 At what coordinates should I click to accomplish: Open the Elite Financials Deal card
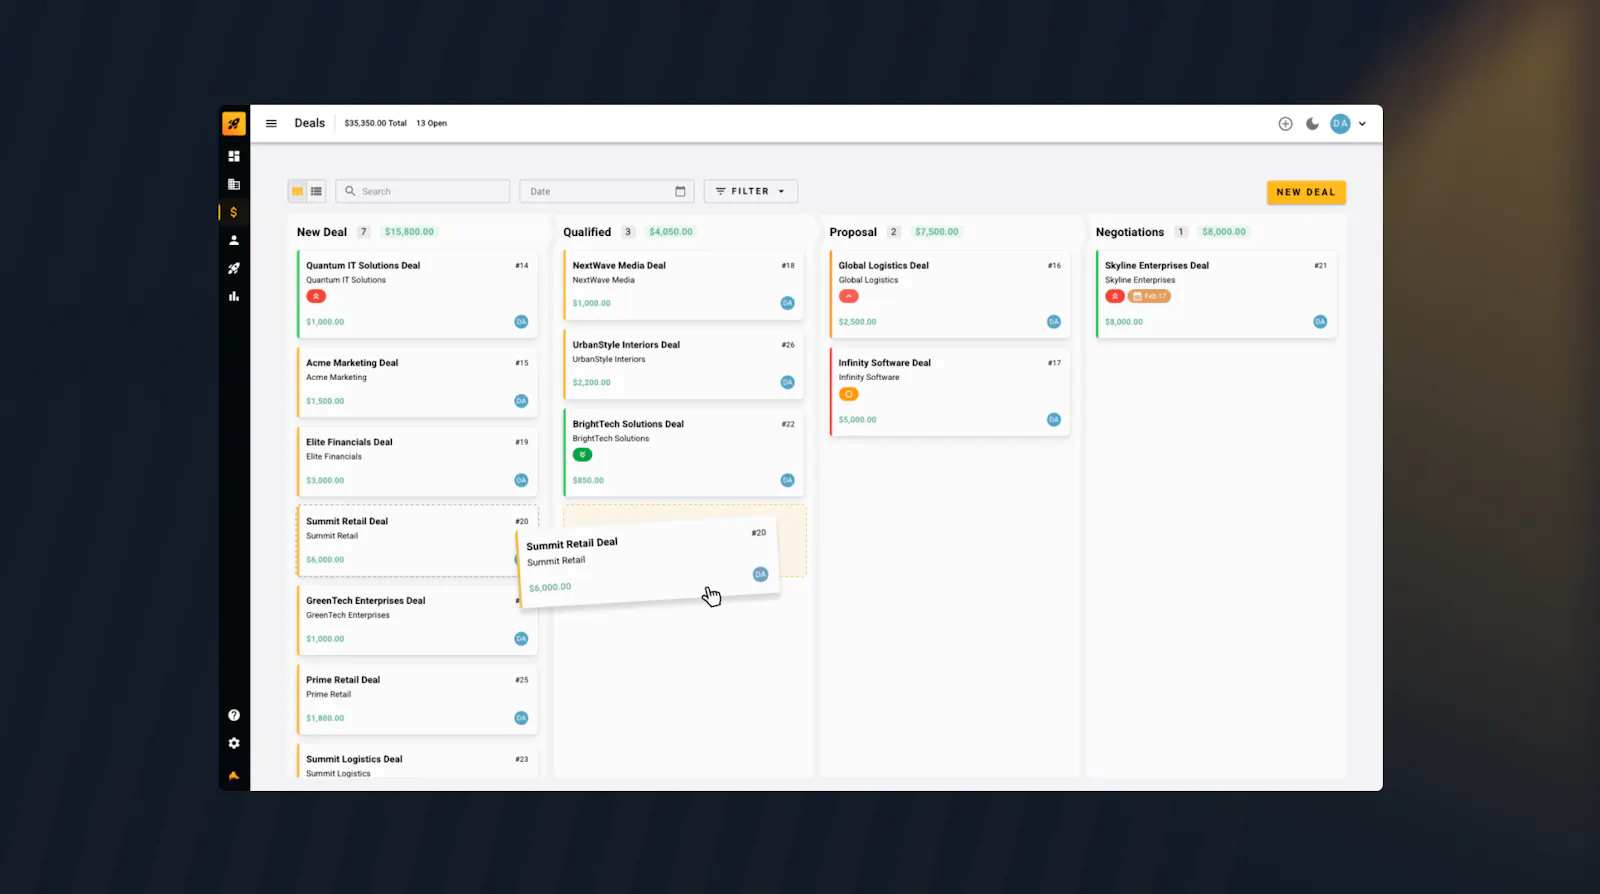click(x=417, y=461)
